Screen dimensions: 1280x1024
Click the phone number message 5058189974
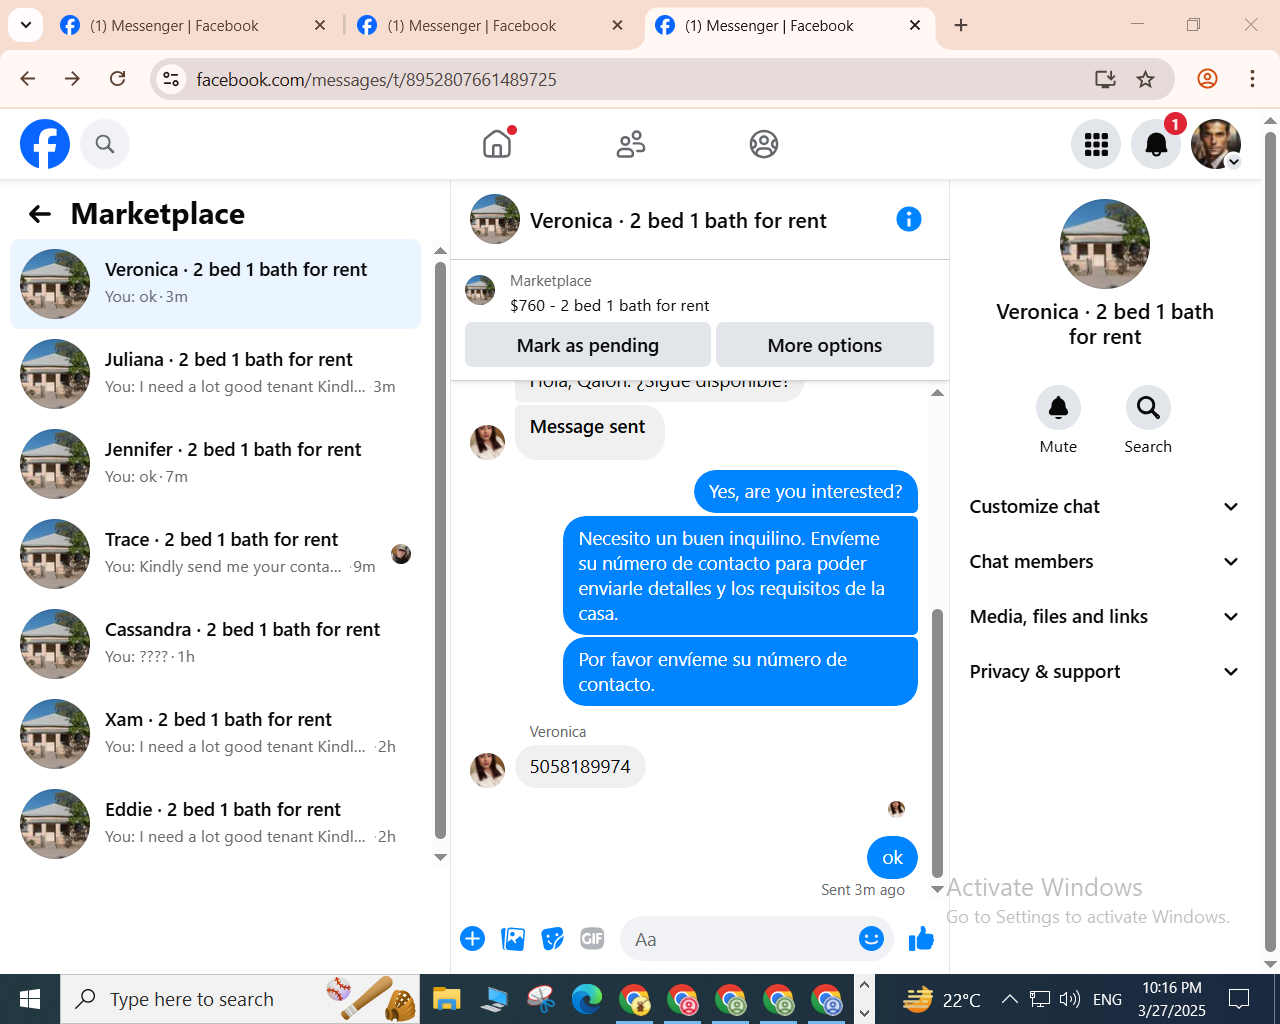[580, 767]
